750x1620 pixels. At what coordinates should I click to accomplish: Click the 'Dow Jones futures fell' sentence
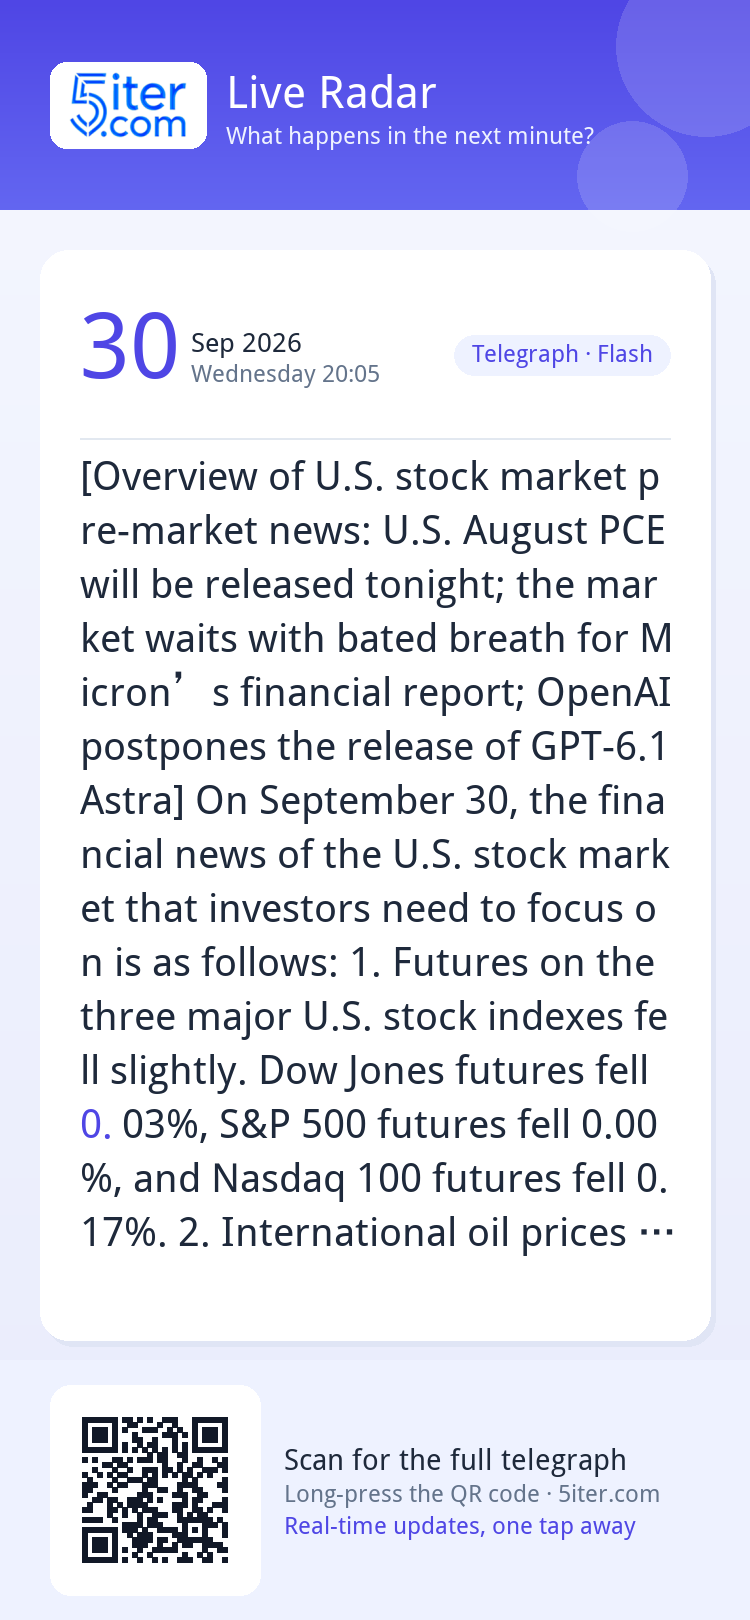click(454, 1071)
